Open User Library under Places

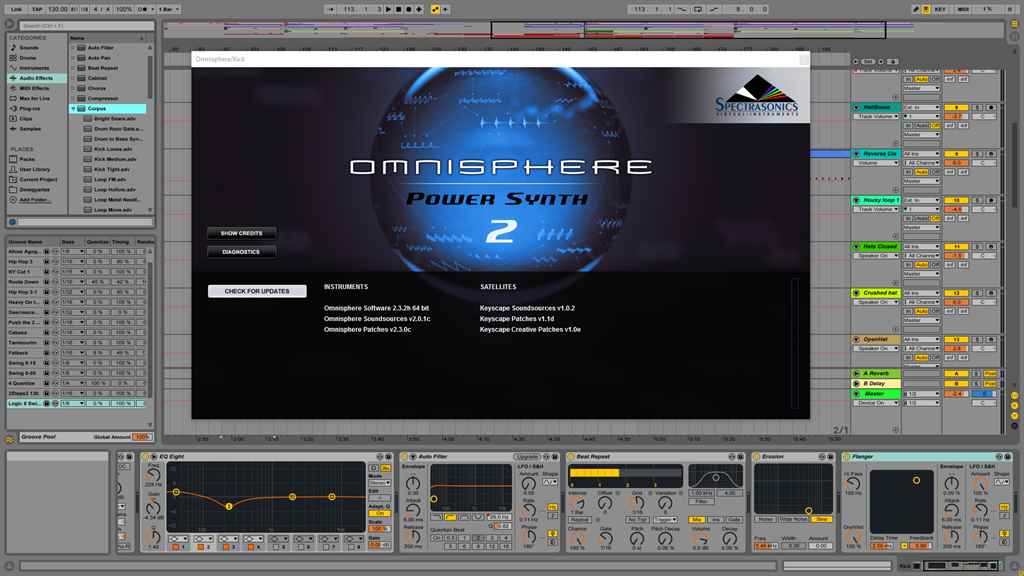pyautogui.click(x=35, y=169)
